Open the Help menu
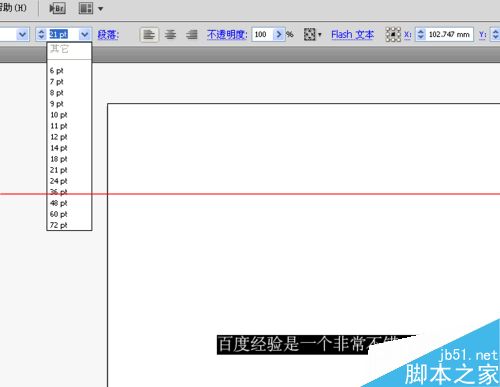This screenshot has width=500, height=387. (13, 7)
